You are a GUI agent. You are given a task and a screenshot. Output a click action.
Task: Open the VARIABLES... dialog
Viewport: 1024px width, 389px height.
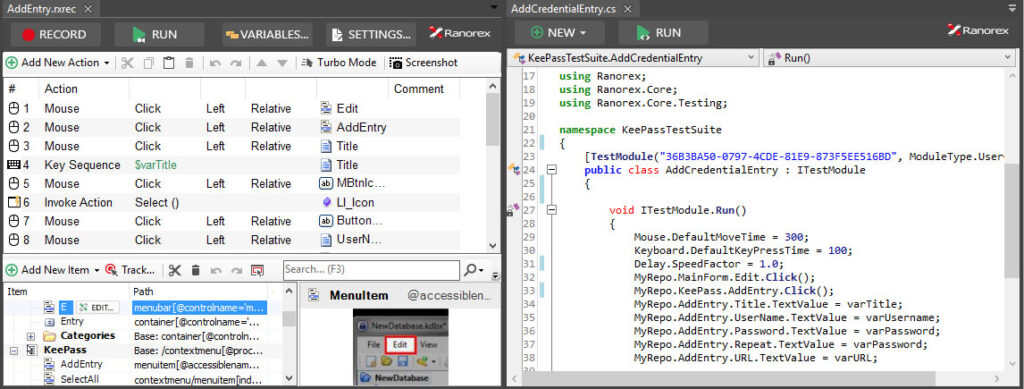(267, 35)
